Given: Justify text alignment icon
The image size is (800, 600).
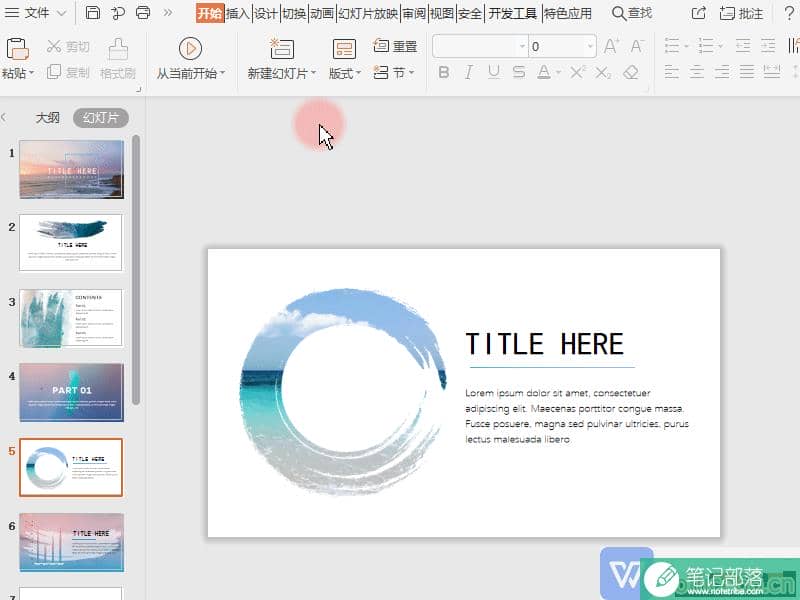Looking at the screenshot, I should 747,72.
